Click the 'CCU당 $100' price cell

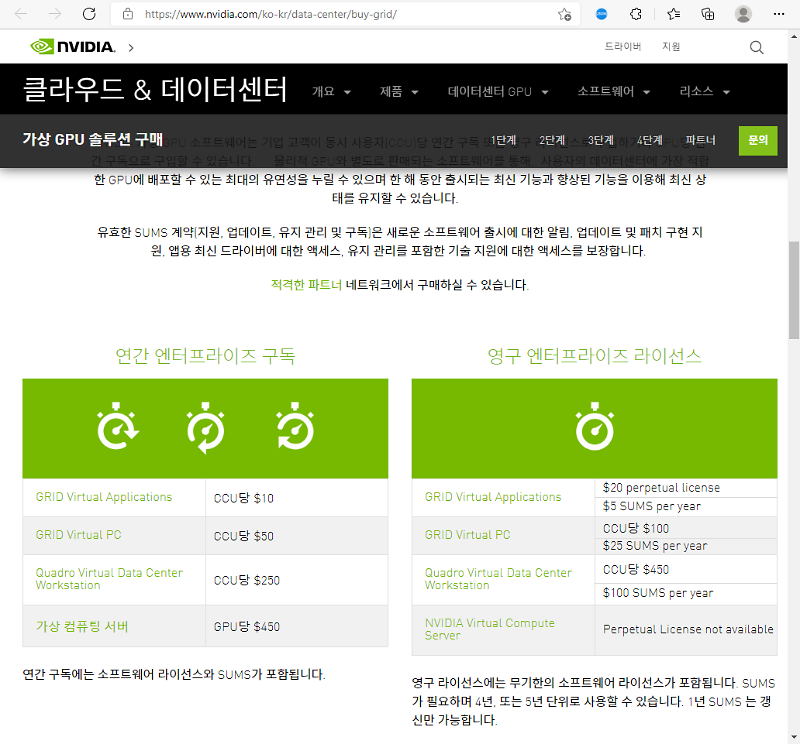tap(686, 528)
